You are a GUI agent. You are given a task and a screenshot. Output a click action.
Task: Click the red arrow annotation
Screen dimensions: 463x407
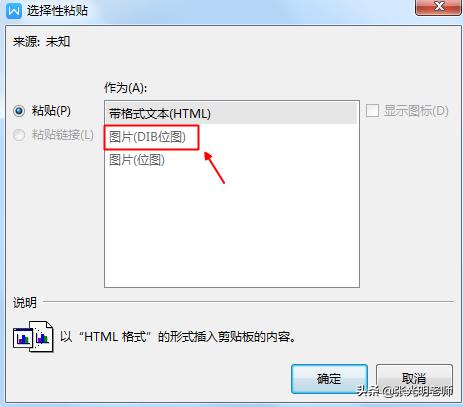(214, 168)
